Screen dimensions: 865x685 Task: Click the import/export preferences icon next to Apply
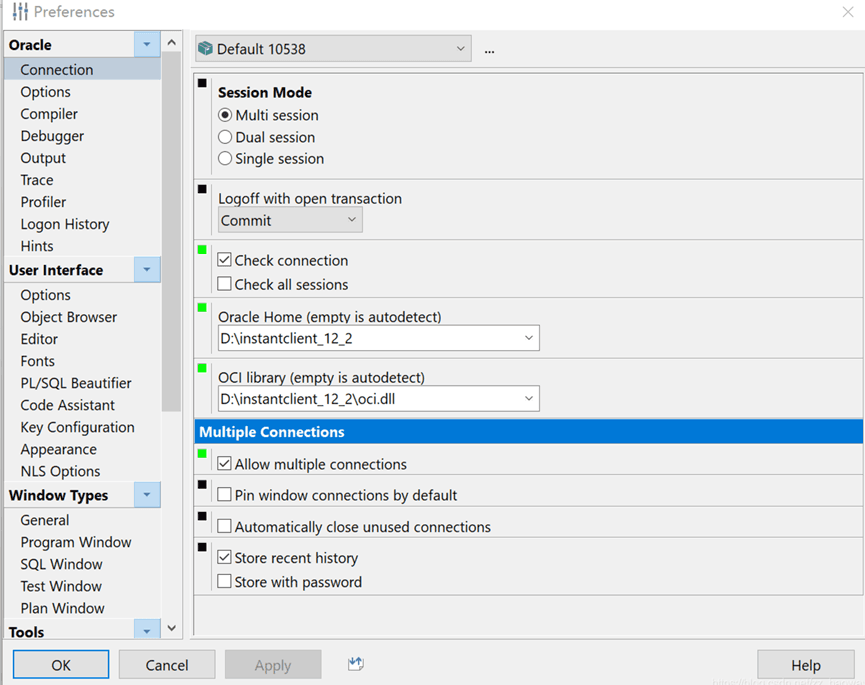(356, 663)
